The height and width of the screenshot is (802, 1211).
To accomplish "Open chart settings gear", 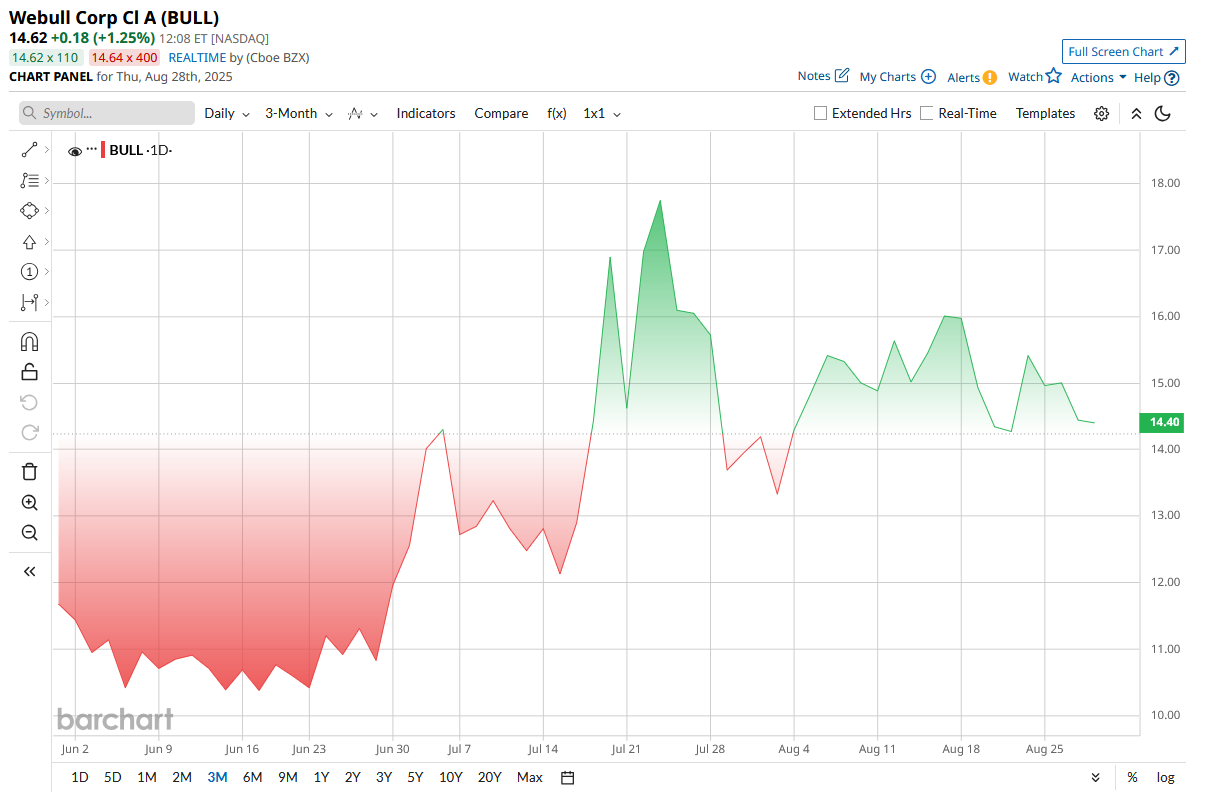I will pos(1101,114).
